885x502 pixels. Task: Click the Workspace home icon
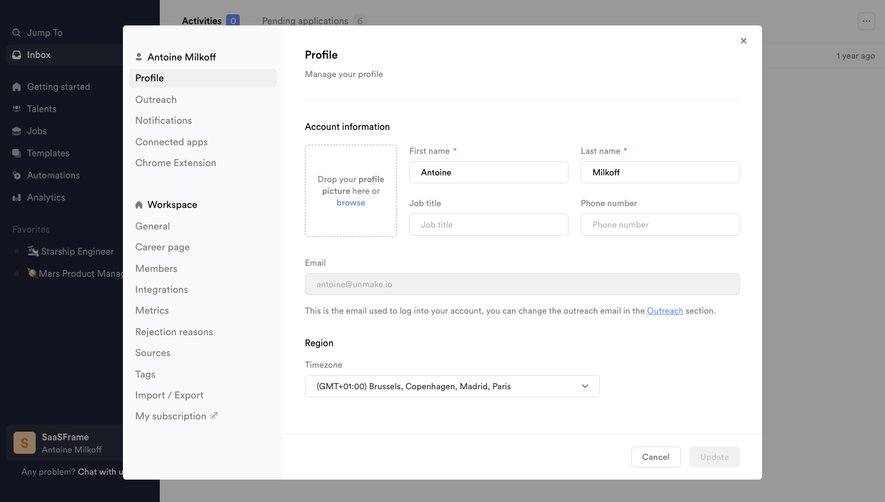coord(139,204)
